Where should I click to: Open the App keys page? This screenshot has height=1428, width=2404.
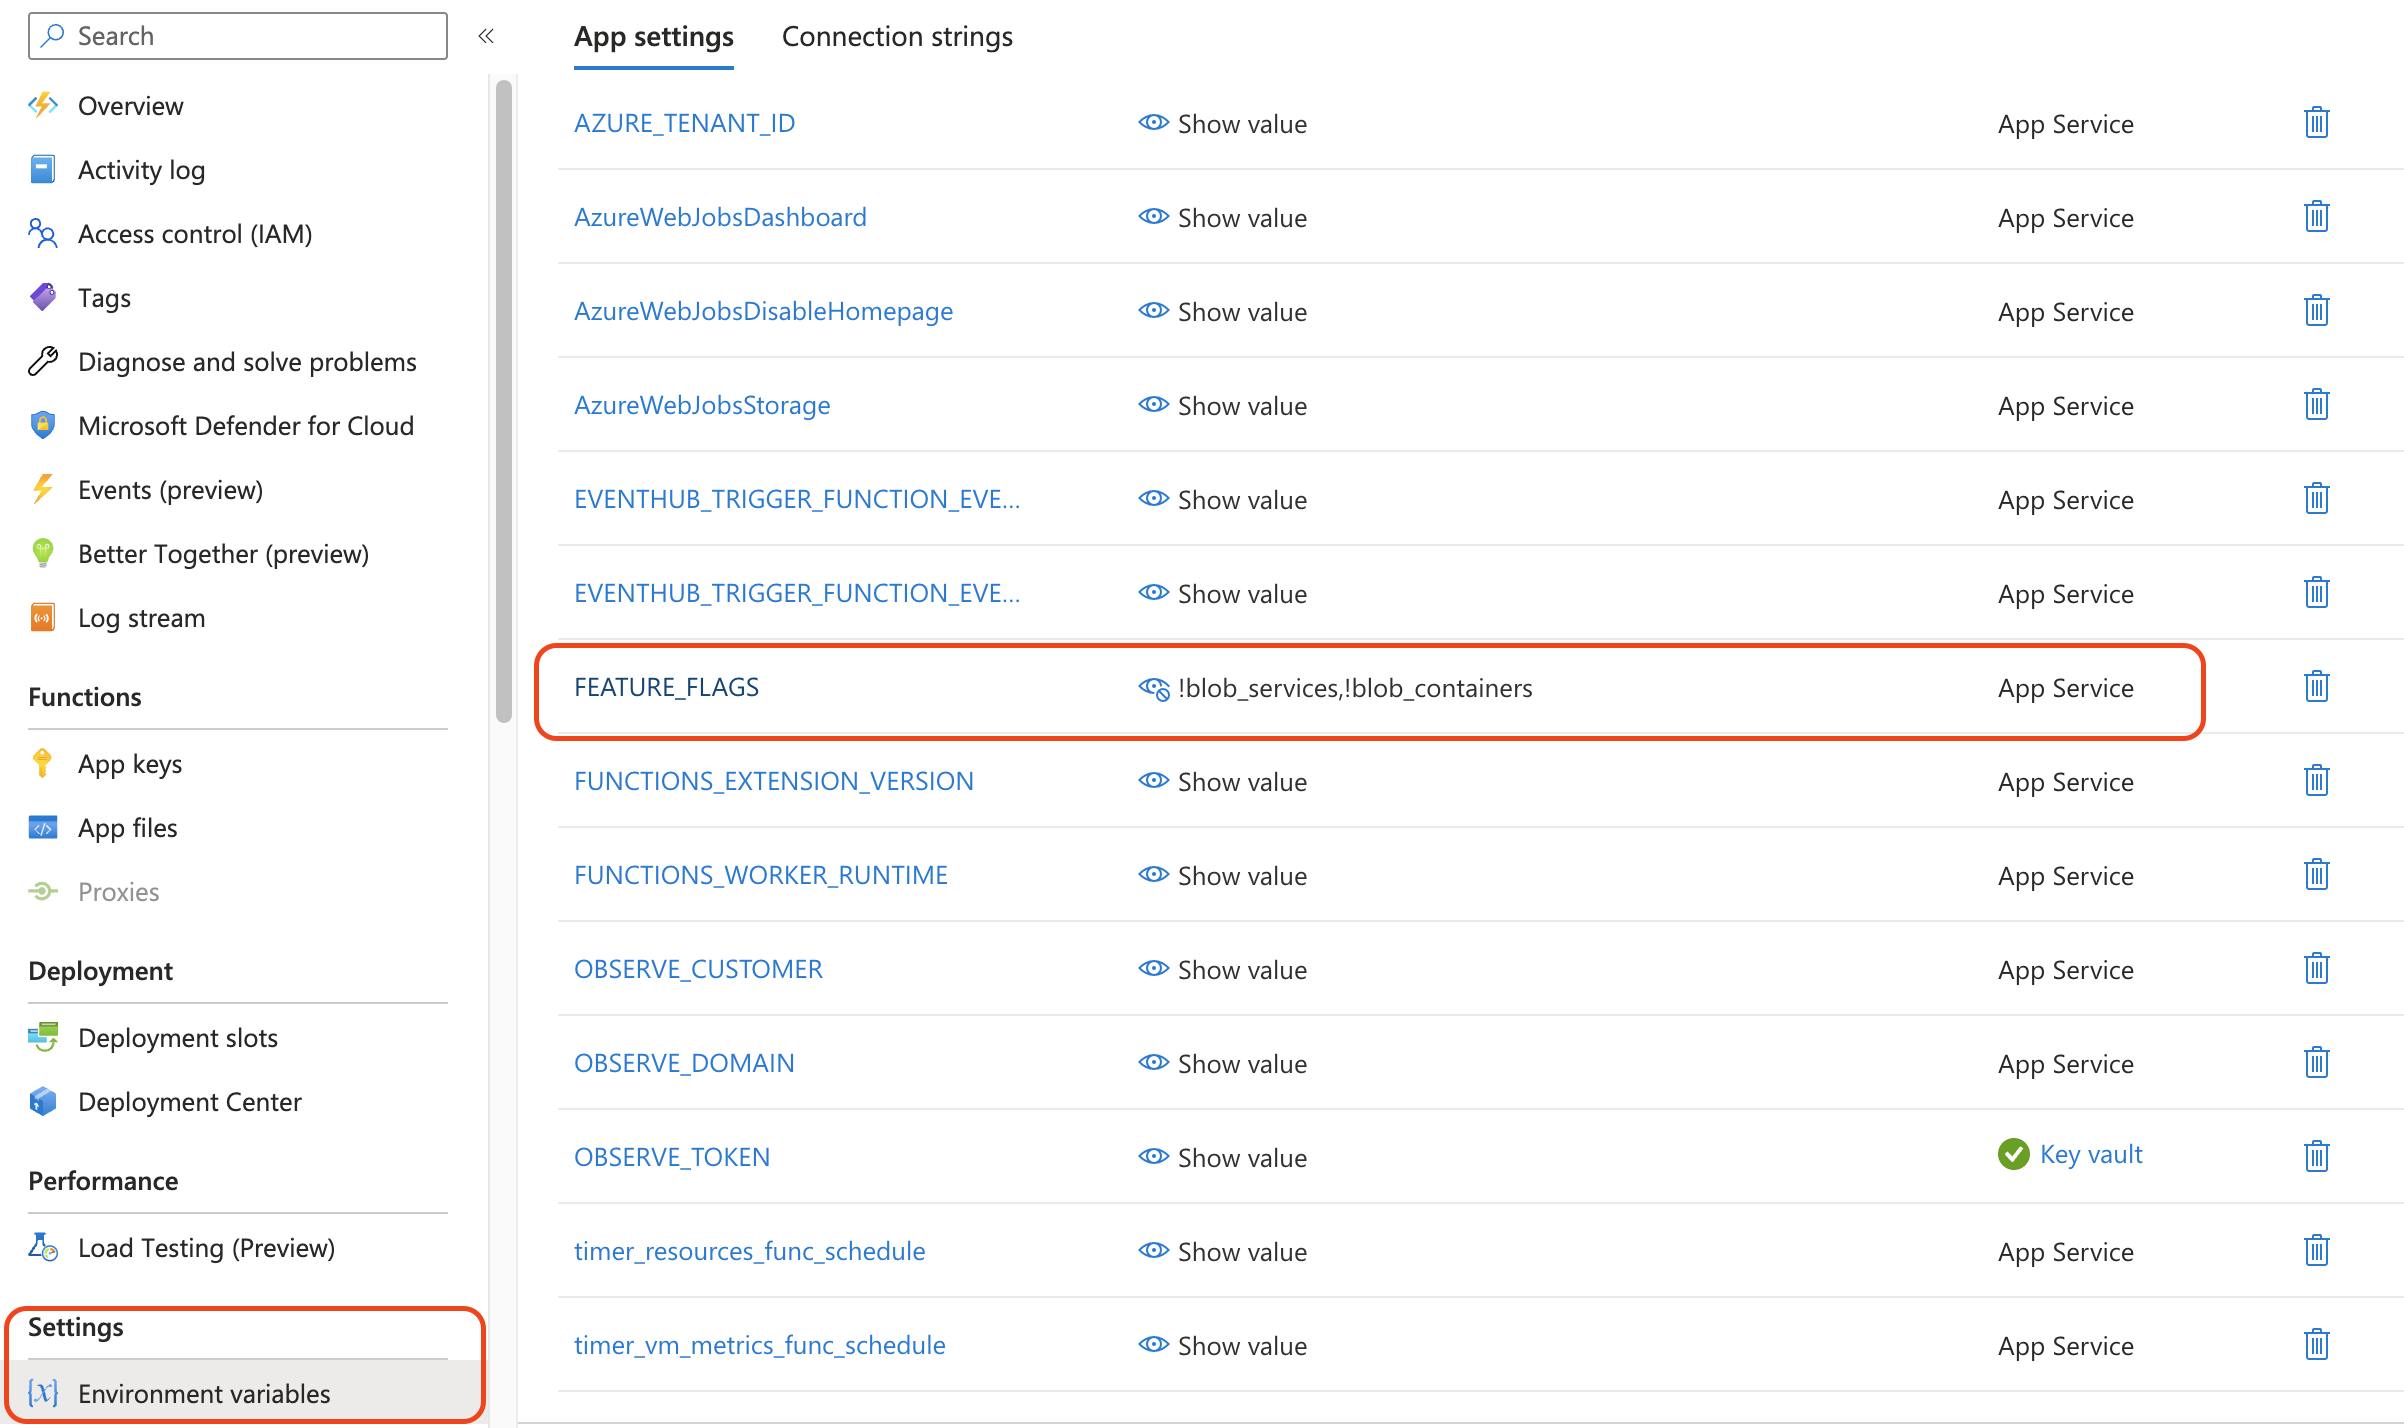pyautogui.click(x=129, y=764)
